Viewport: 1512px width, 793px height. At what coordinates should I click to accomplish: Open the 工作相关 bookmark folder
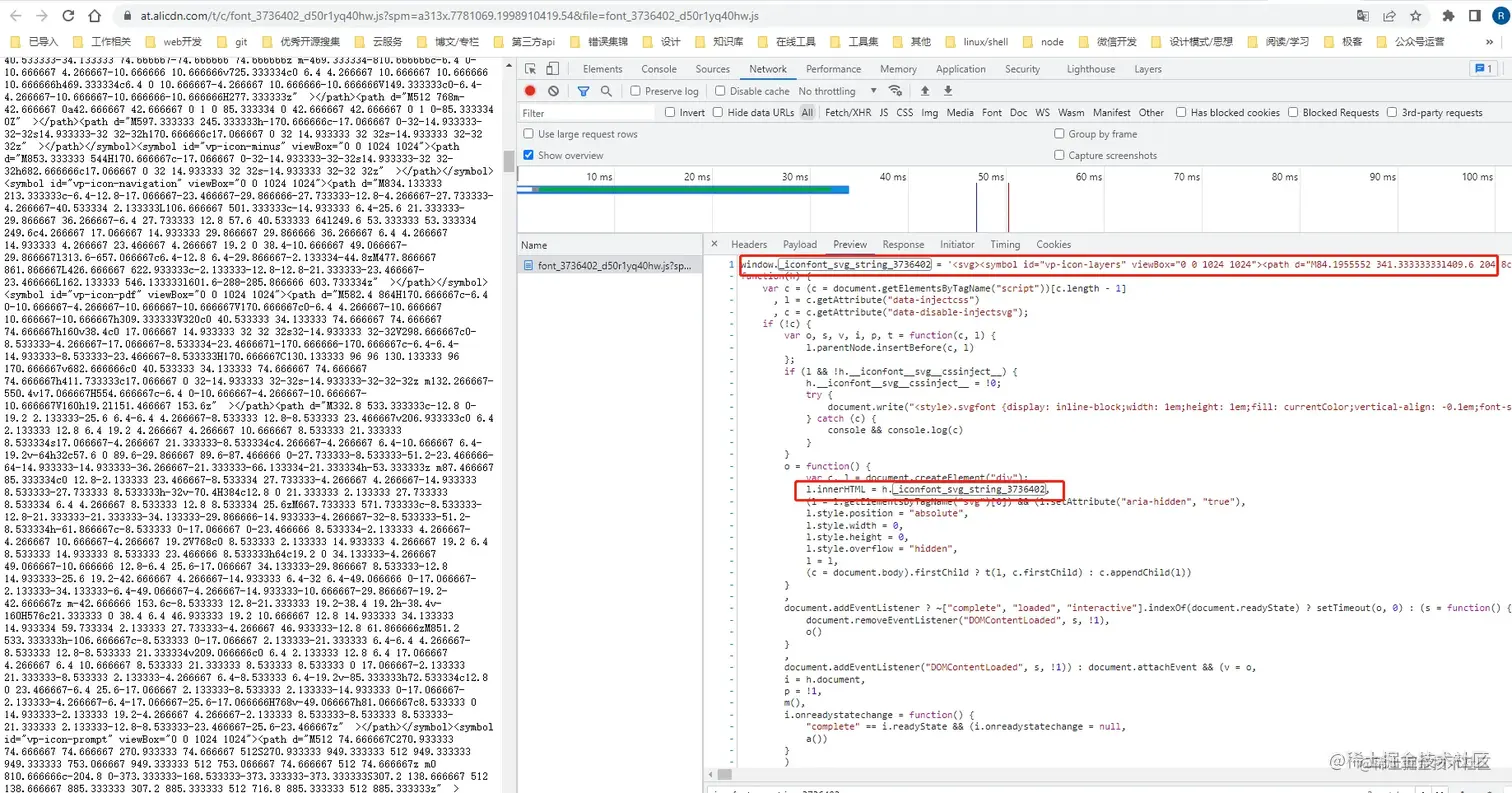coord(102,42)
